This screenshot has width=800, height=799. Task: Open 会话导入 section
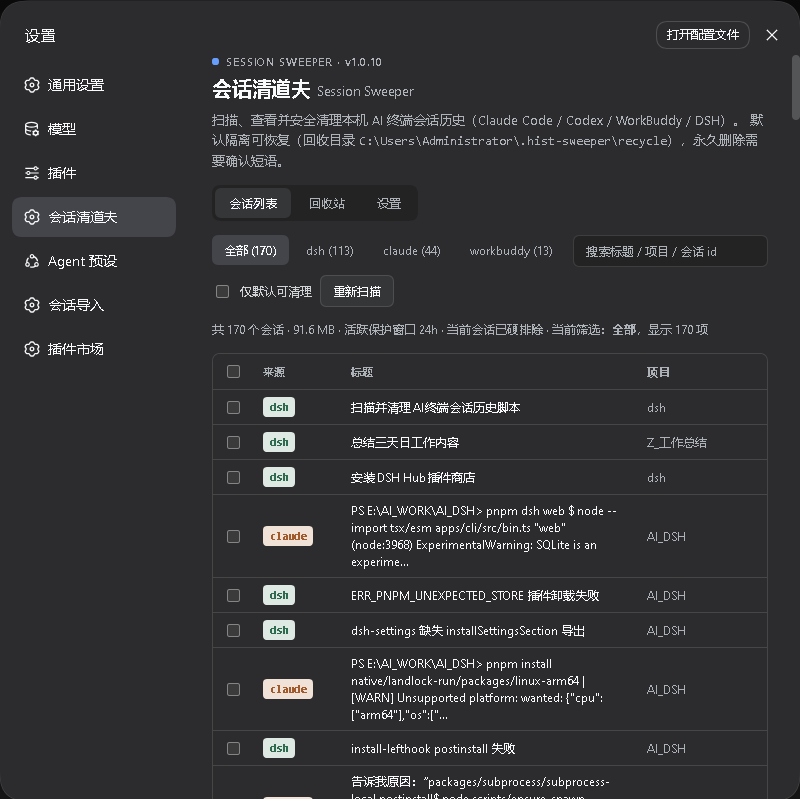pyautogui.click(x=94, y=305)
